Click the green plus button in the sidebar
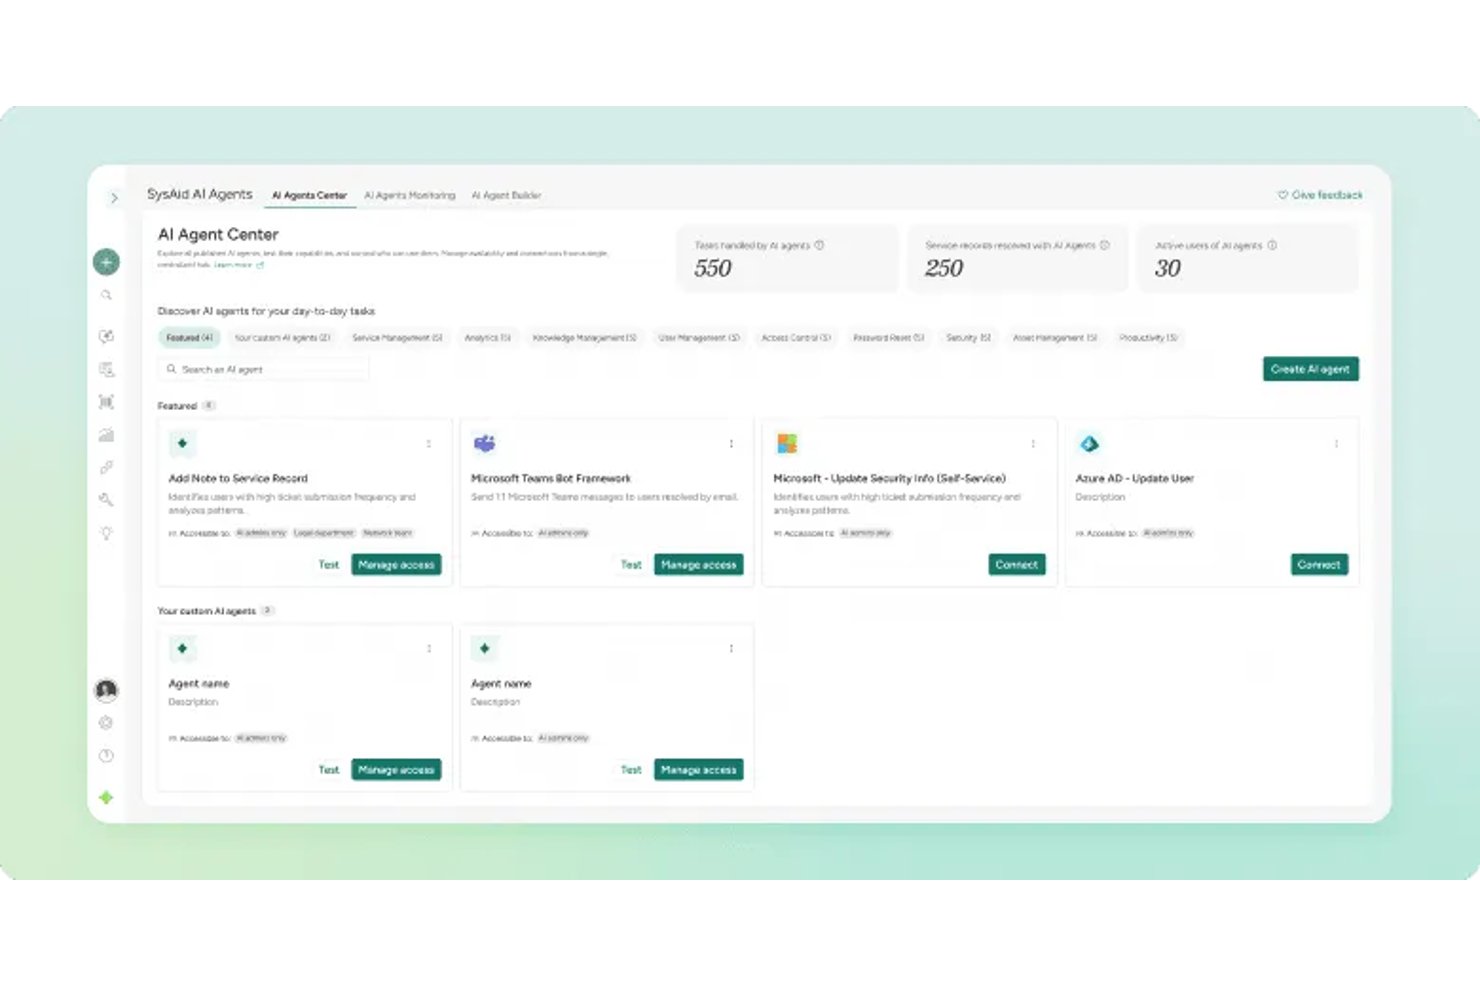The height and width of the screenshot is (987, 1480). (x=106, y=262)
